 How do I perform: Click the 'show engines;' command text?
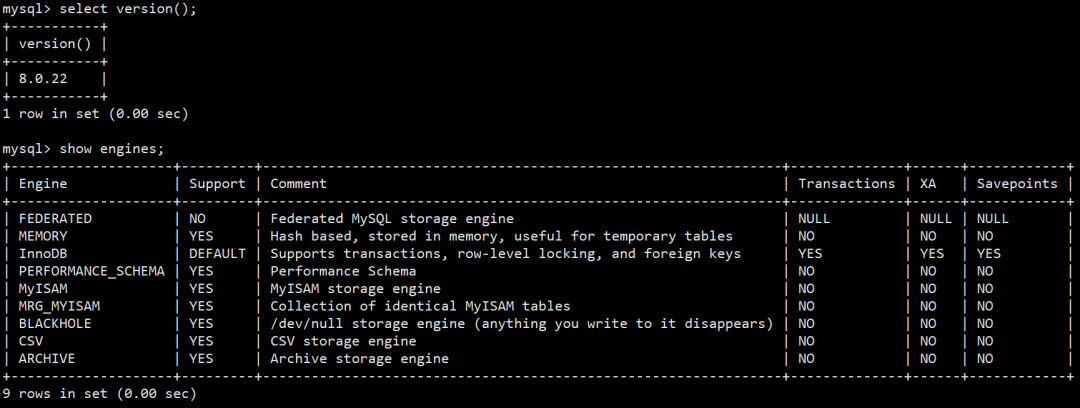coord(112,149)
